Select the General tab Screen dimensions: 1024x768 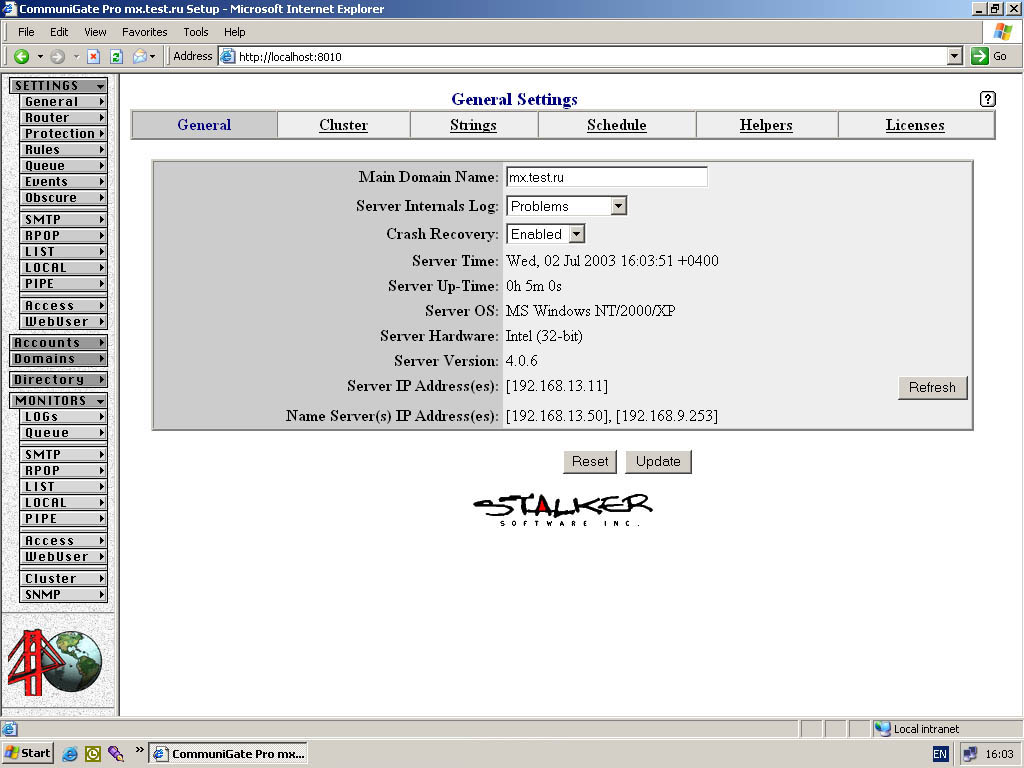204,125
